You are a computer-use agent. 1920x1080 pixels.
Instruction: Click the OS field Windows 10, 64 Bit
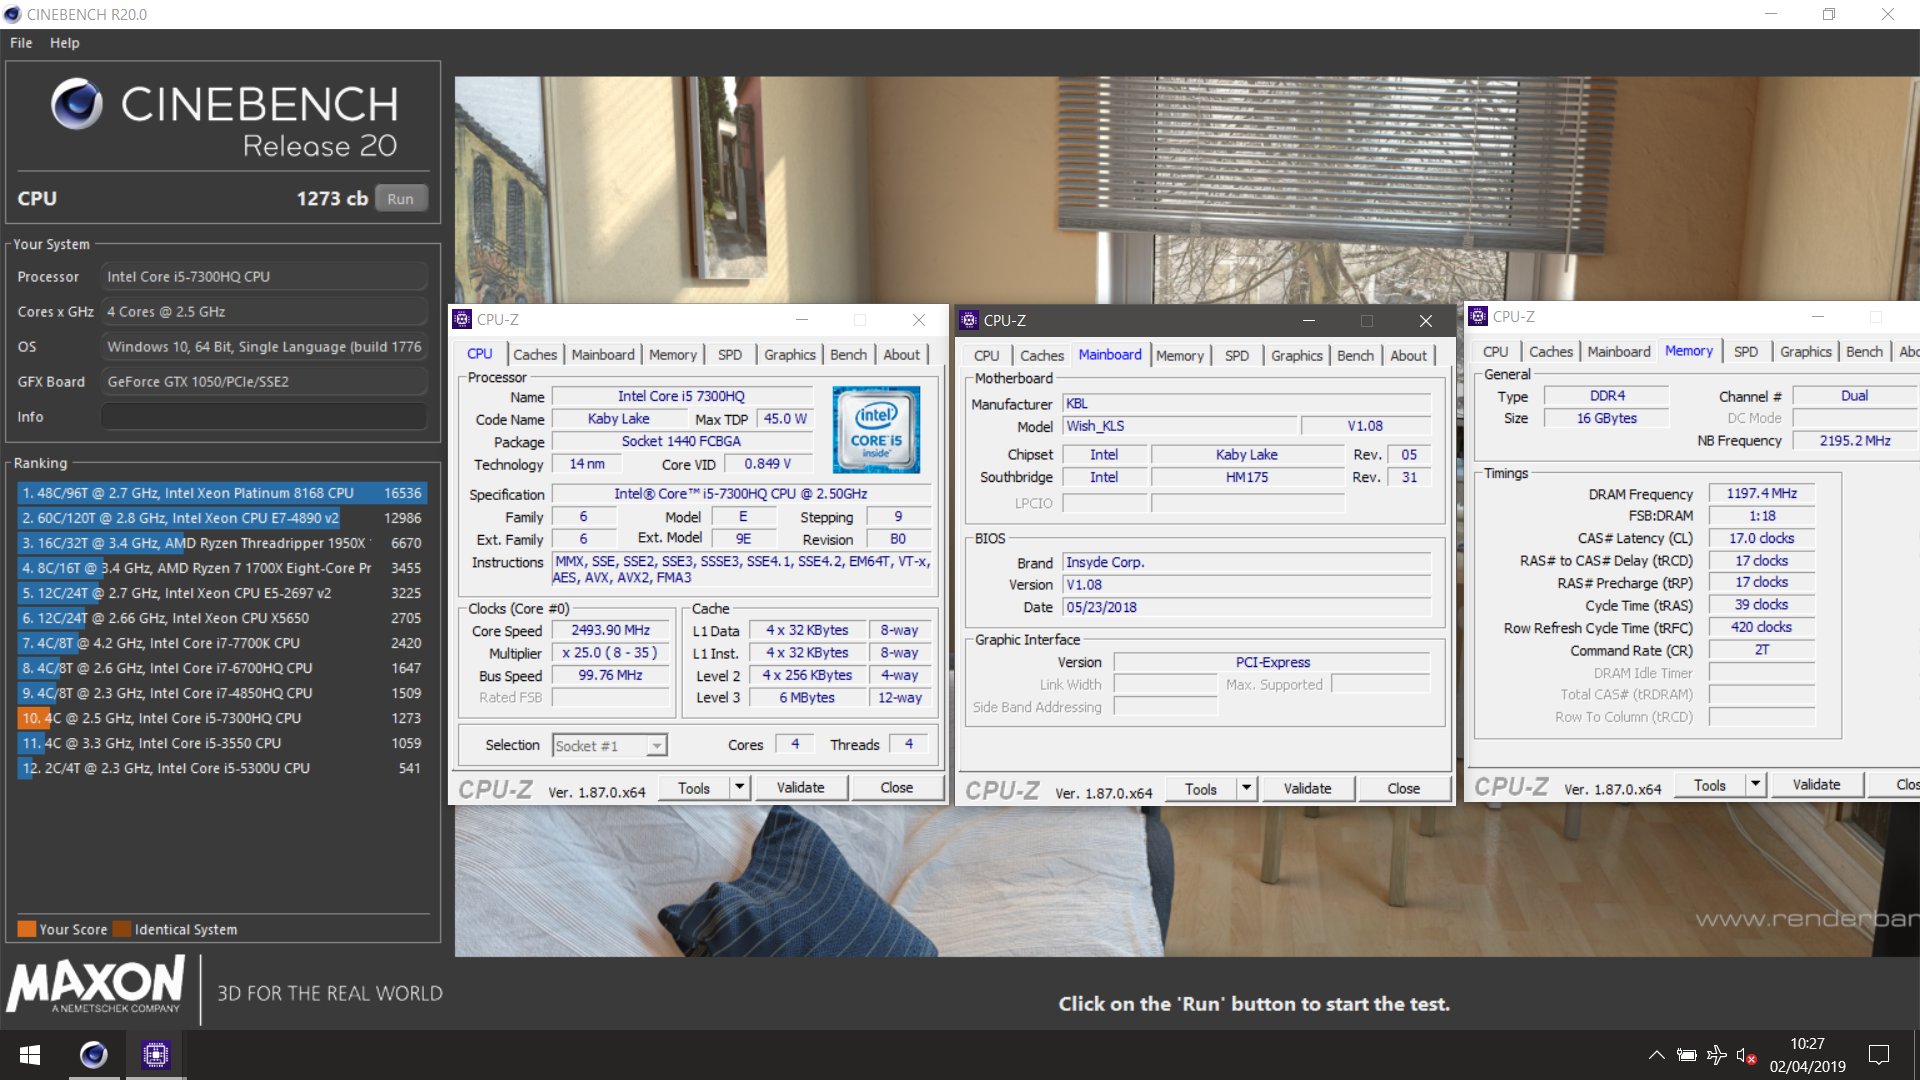(x=264, y=346)
